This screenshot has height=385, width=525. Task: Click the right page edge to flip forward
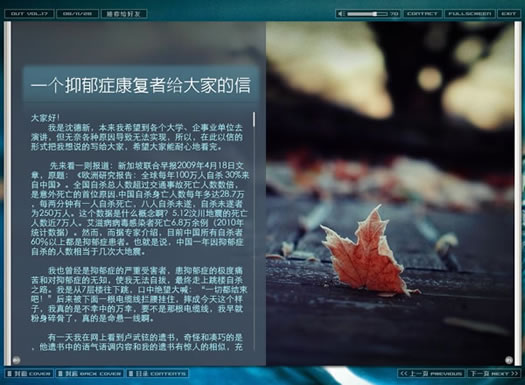[518, 194]
